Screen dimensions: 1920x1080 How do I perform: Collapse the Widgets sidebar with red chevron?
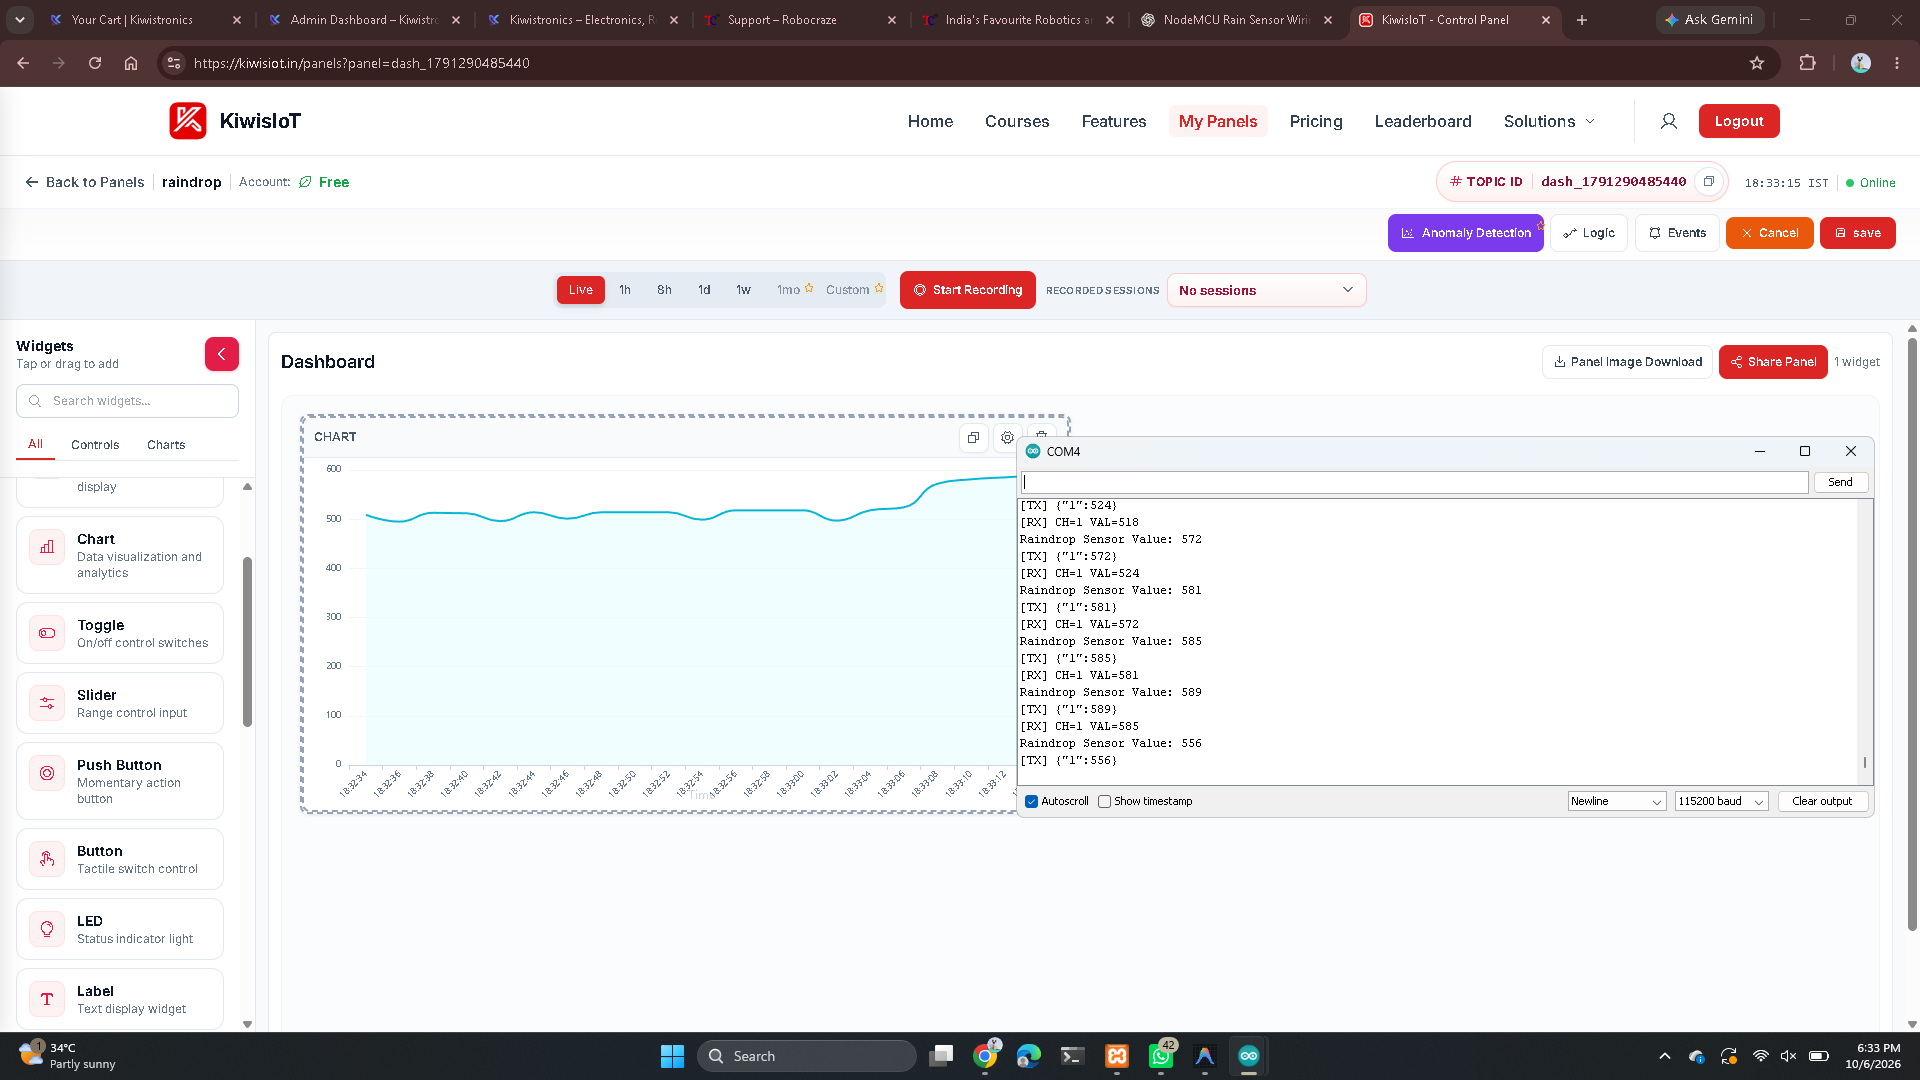pos(222,354)
